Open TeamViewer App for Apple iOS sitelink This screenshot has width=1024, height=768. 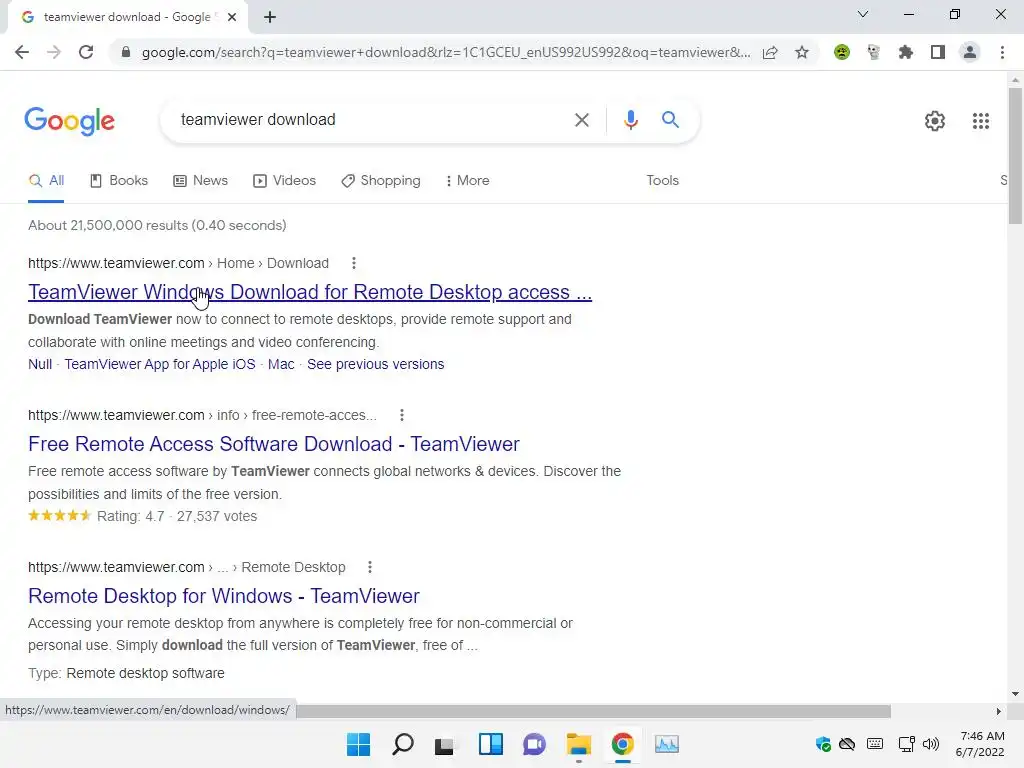(160, 364)
